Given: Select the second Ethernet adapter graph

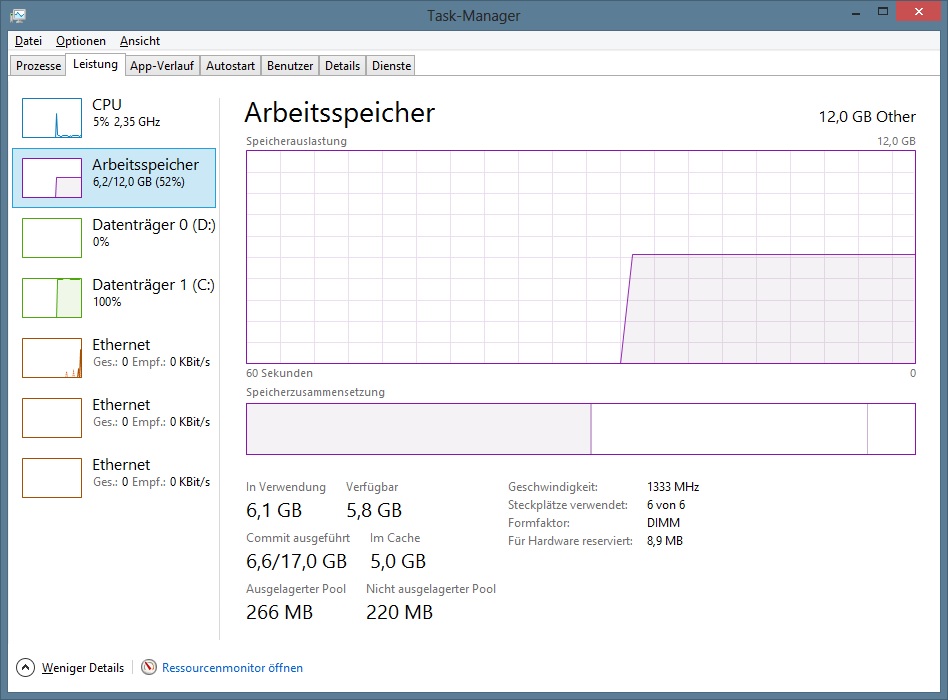Looking at the screenshot, I should coord(52,418).
